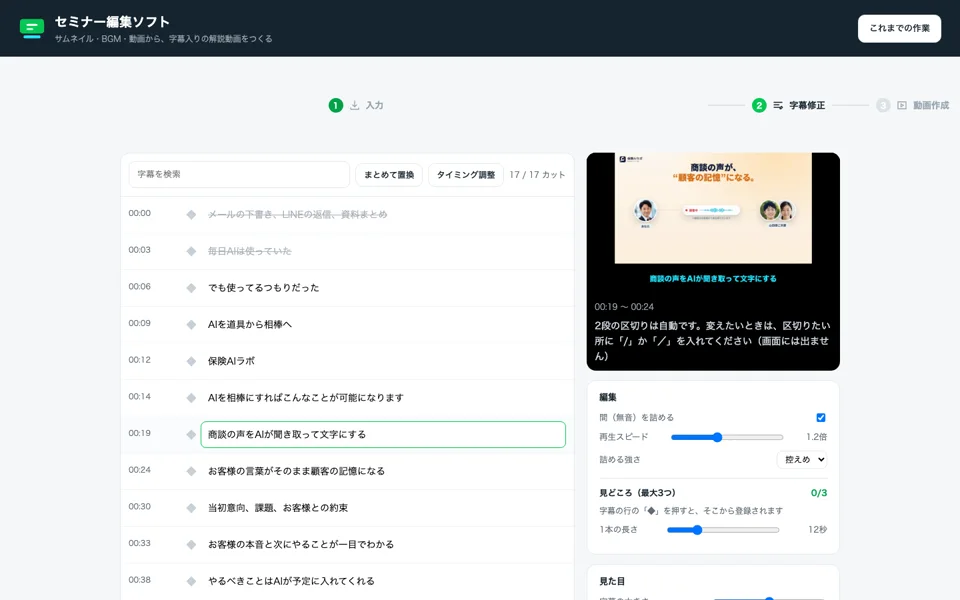The image size is (960, 600).
Task: Click the タイミング調整 button
Action: click(465, 174)
